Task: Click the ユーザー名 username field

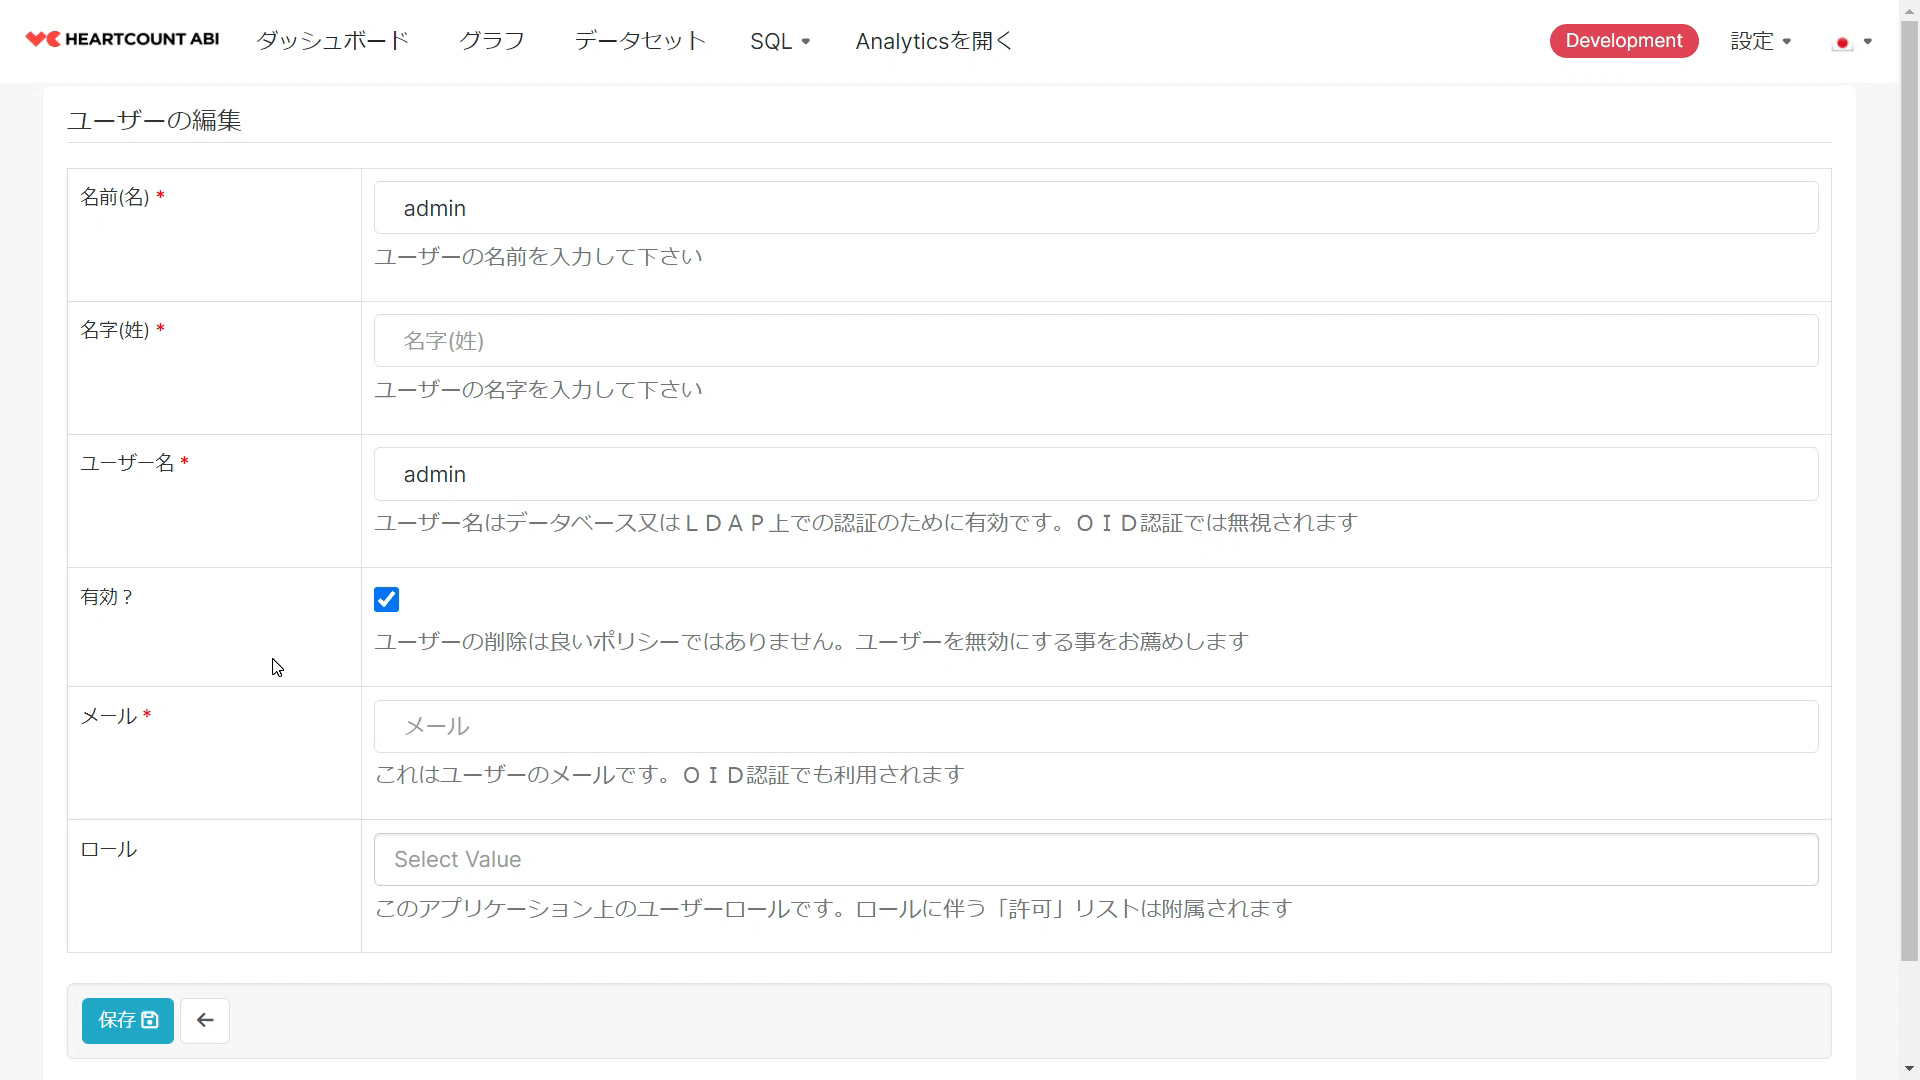Action: (1095, 474)
